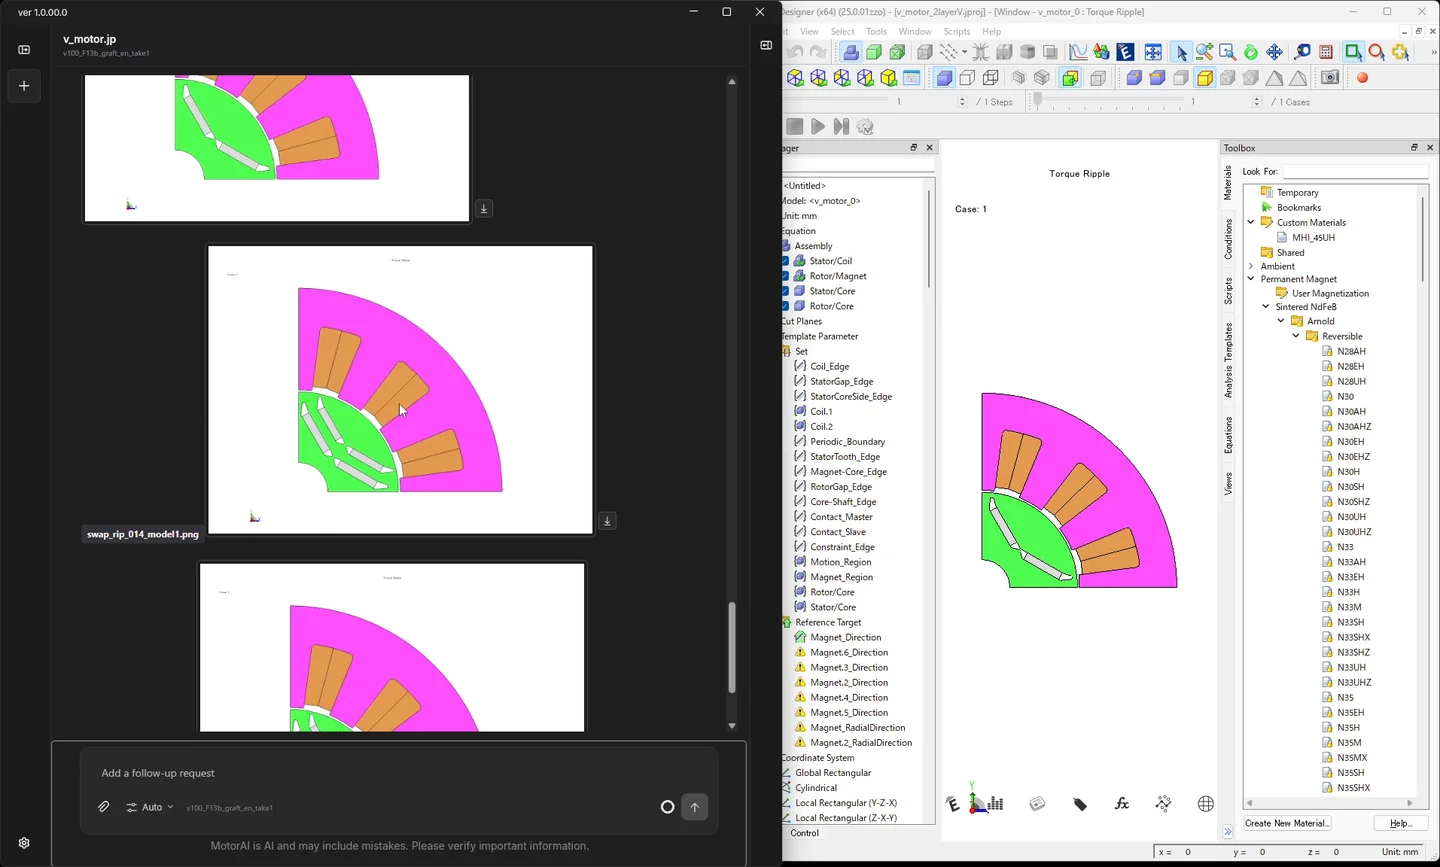
Task: Click the Add a follow-up request field
Action: point(398,773)
